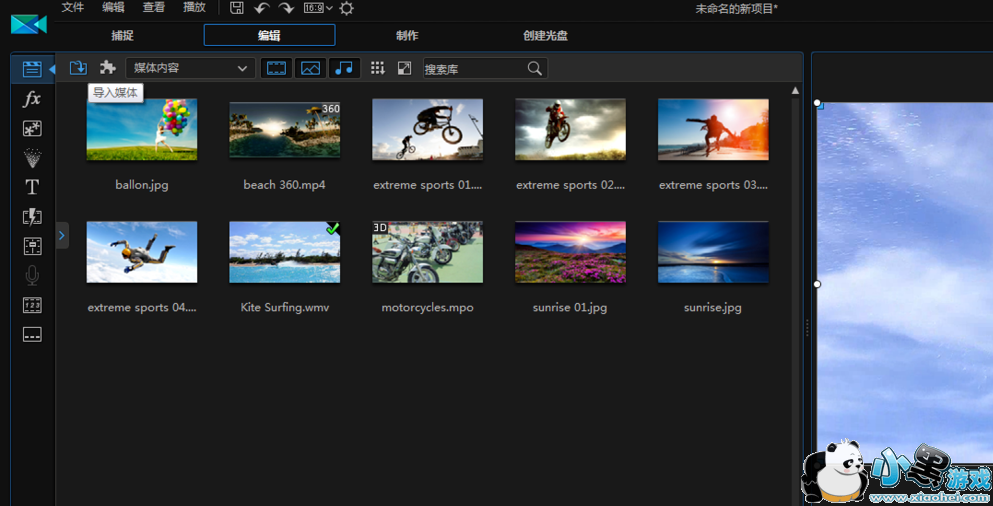This screenshot has height=506, width=993.
Task: Open the 16:9 aspect ratio dropdown
Action: coord(320,8)
